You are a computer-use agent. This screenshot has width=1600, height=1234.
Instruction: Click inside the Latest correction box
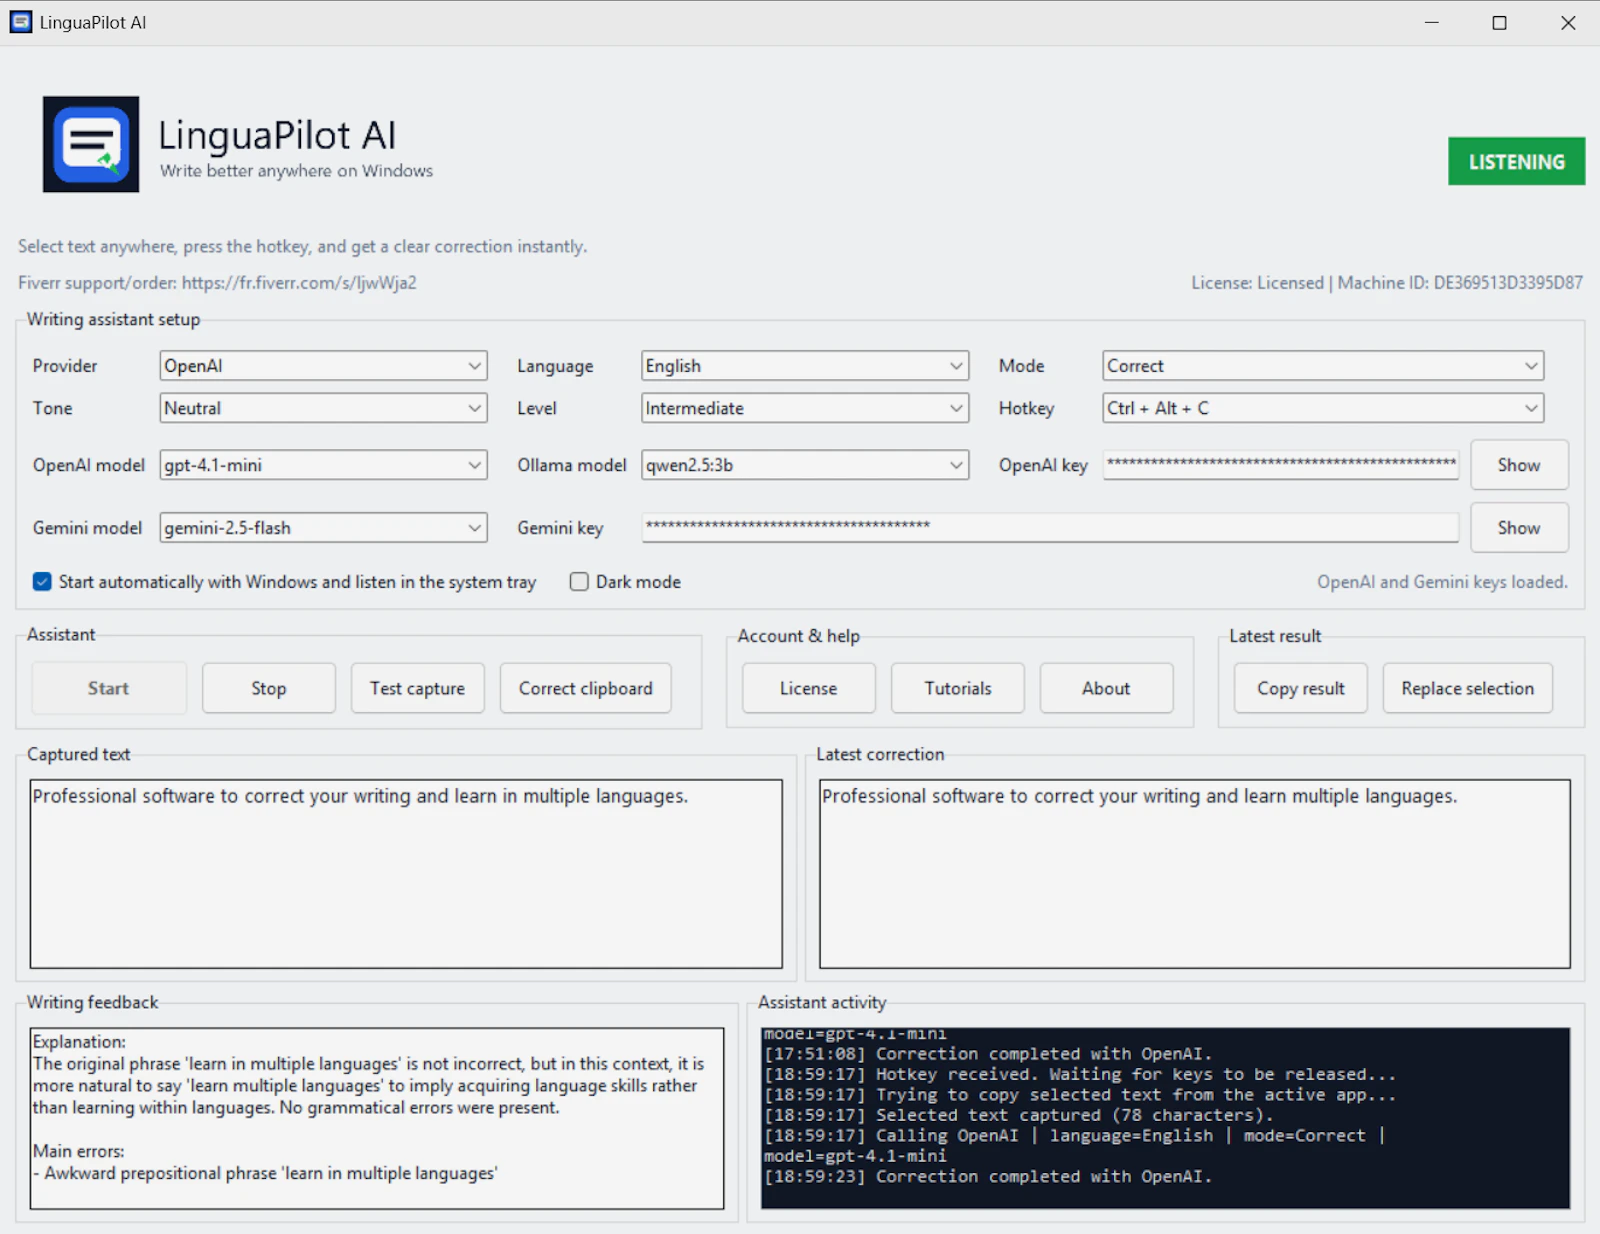coord(1195,874)
